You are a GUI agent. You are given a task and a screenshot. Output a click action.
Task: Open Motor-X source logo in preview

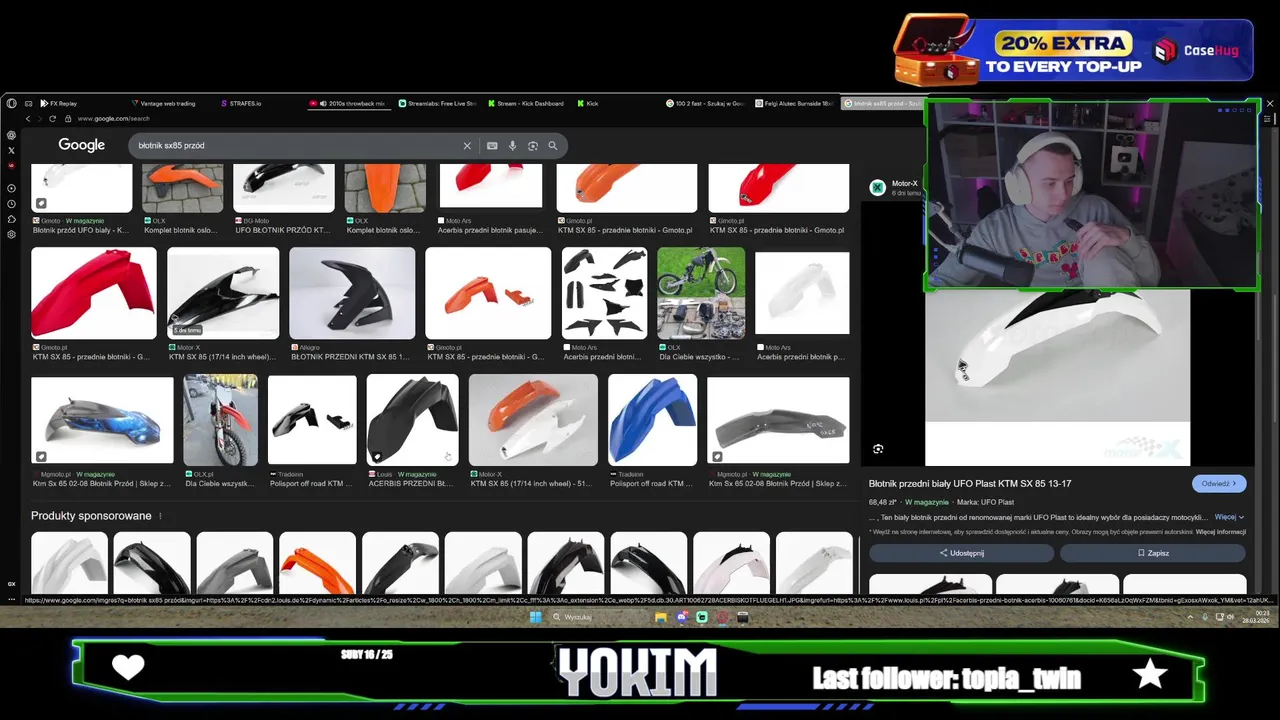(878, 187)
